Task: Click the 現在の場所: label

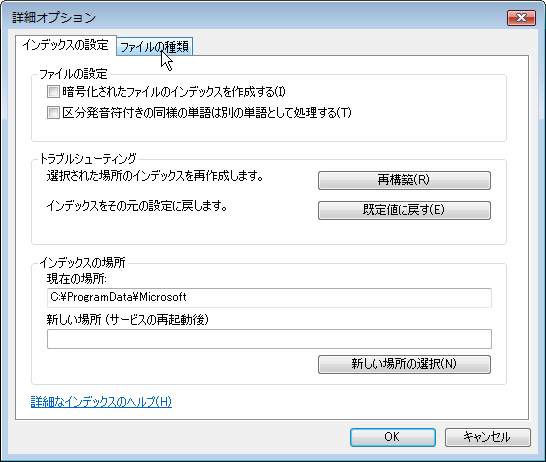Action: pyautogui.click(x=77, y=279)
